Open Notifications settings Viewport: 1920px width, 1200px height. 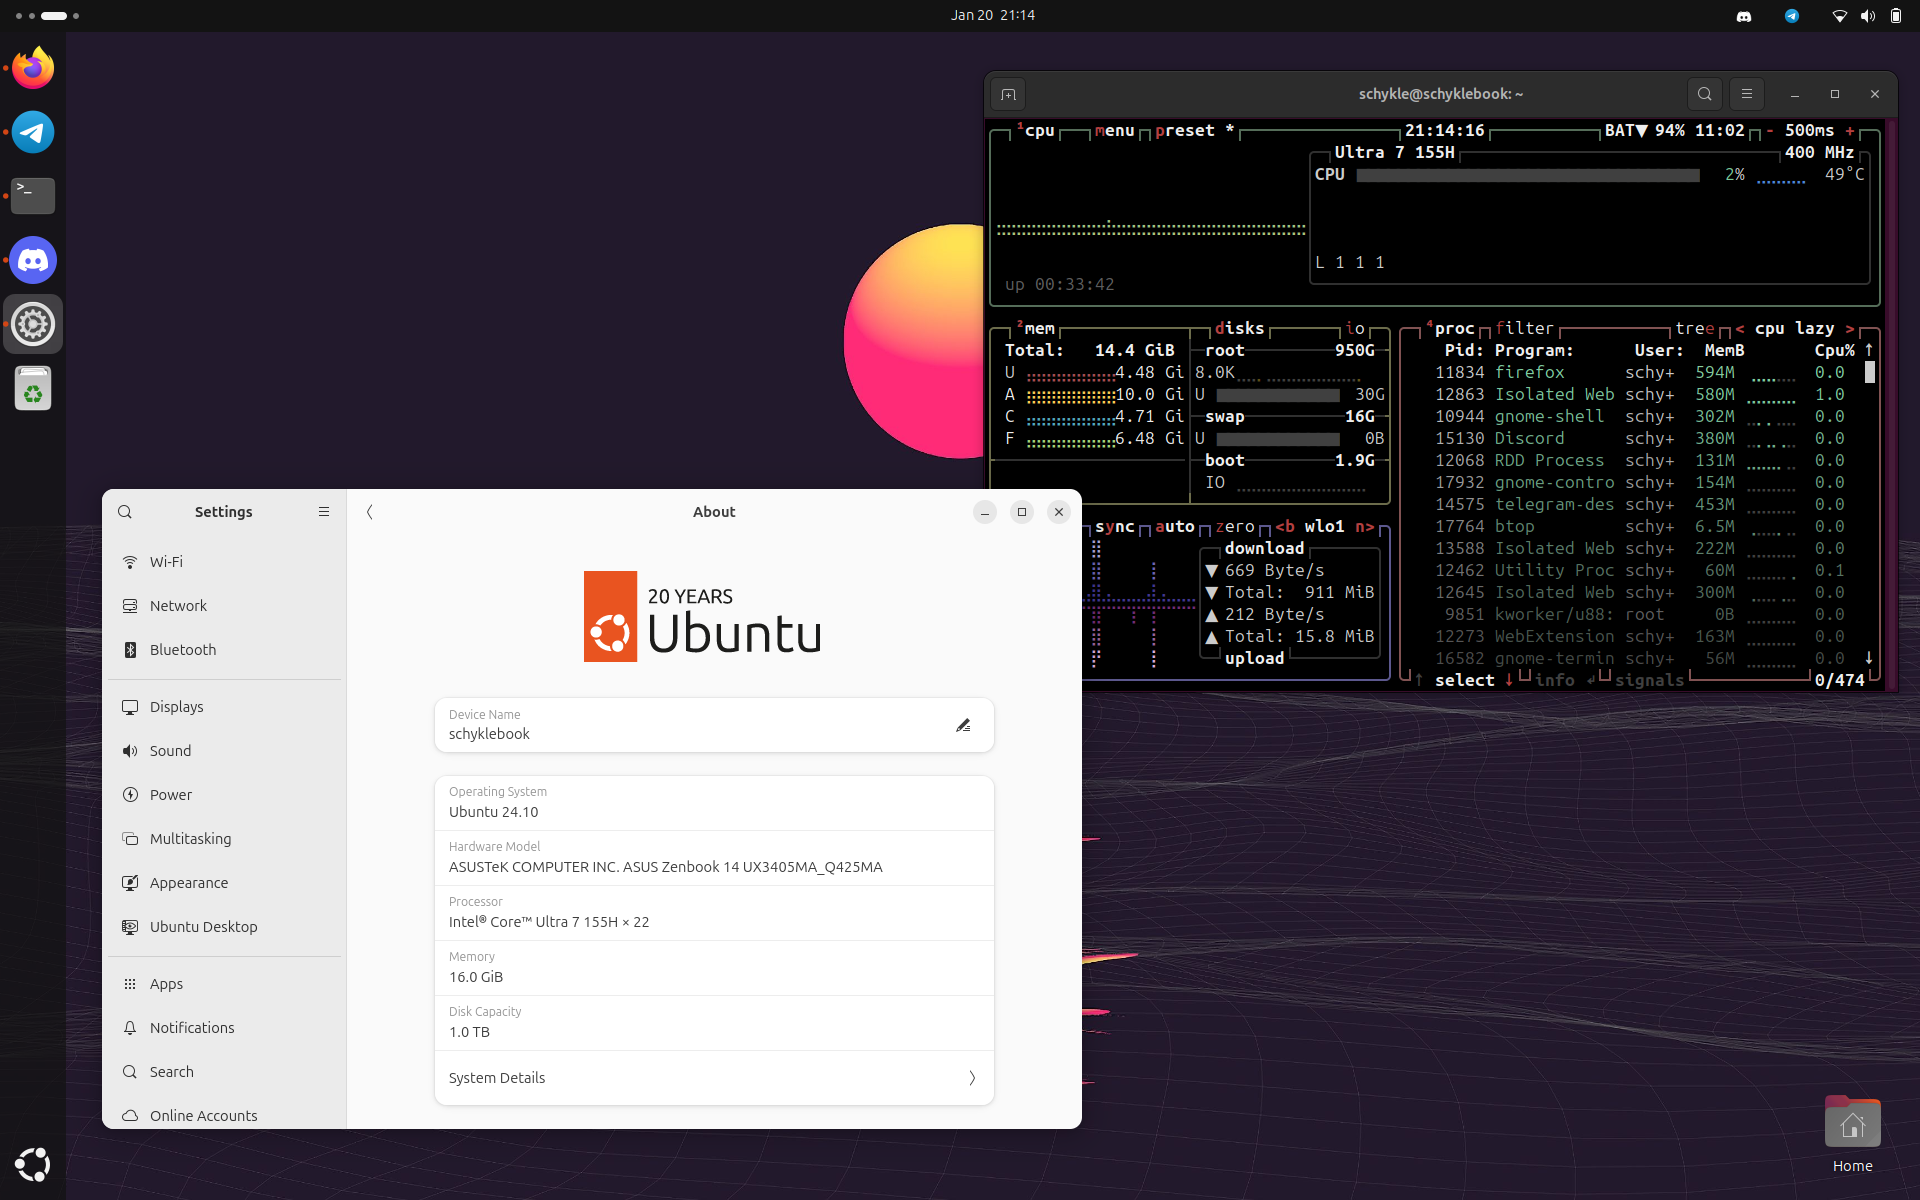pyautogui.click(x=225, y=1028)
